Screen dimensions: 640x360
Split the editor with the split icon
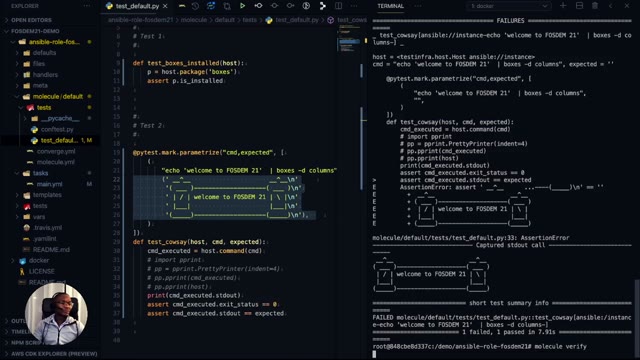point(338,6)
